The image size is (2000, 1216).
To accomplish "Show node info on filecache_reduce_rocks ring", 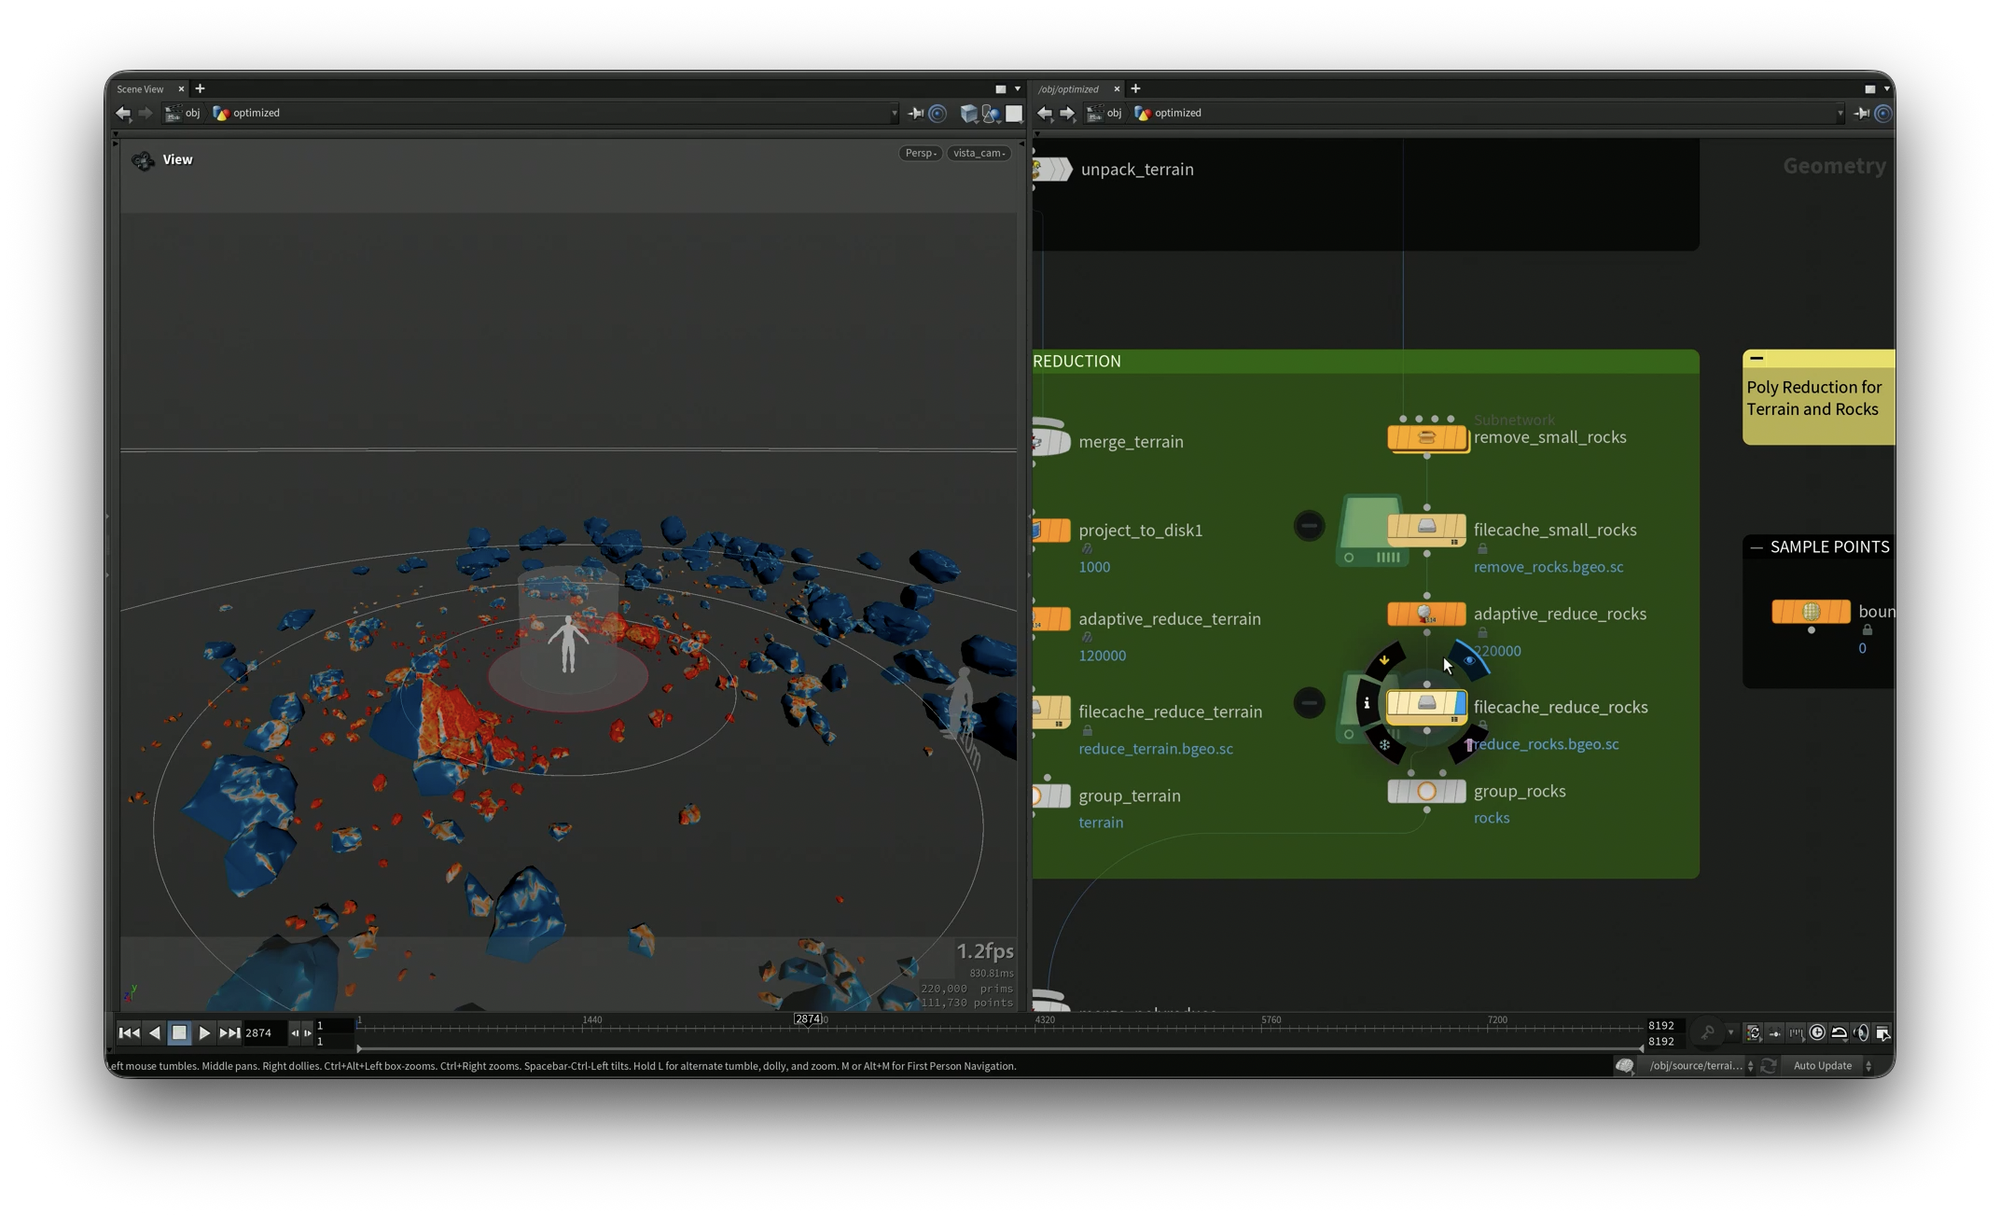I will click(1367, 704).
